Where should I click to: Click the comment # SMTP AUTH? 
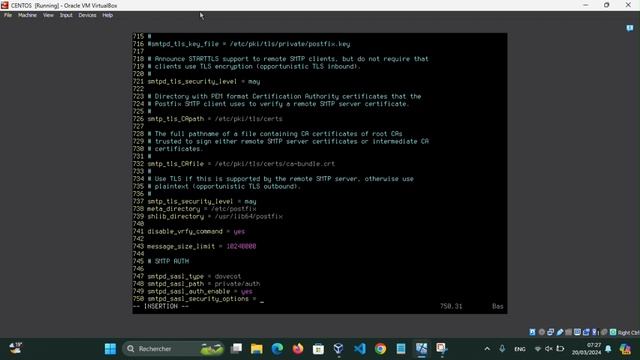point(168,261)
